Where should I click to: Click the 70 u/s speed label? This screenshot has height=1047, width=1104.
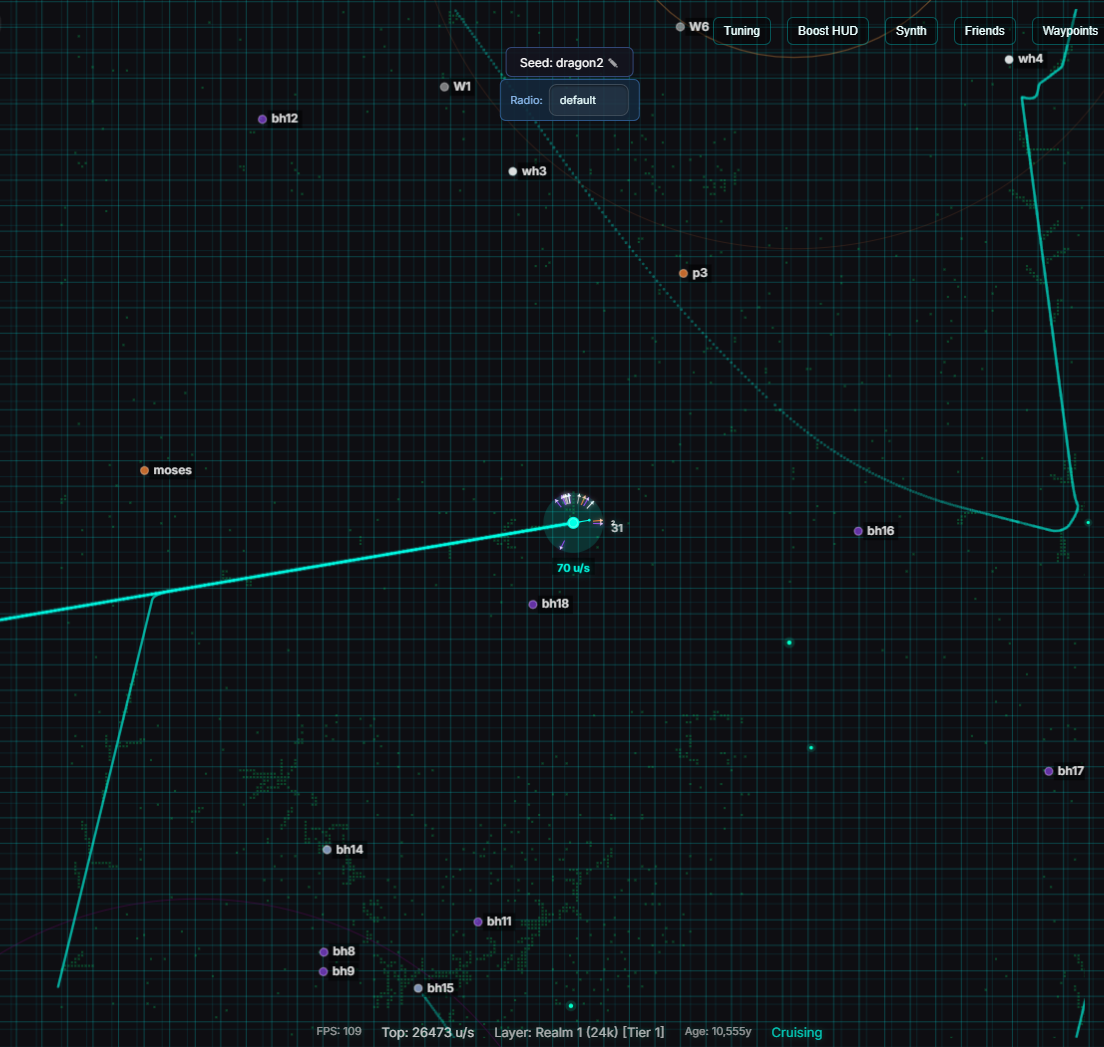pos(572,567)
